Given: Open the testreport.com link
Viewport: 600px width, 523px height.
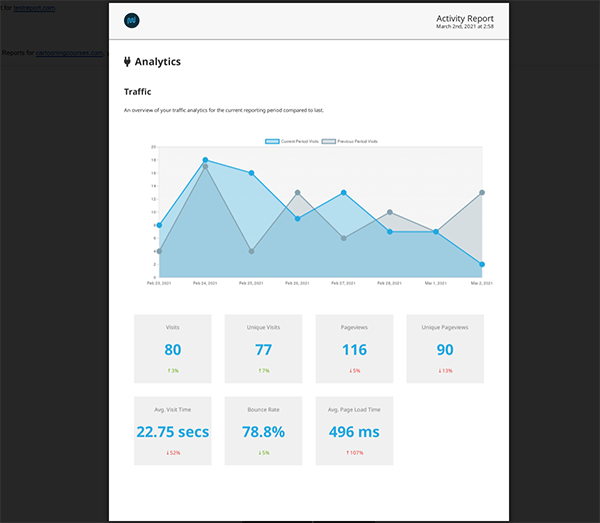Looking at the screenshot, I should click(x=36, y=7).
